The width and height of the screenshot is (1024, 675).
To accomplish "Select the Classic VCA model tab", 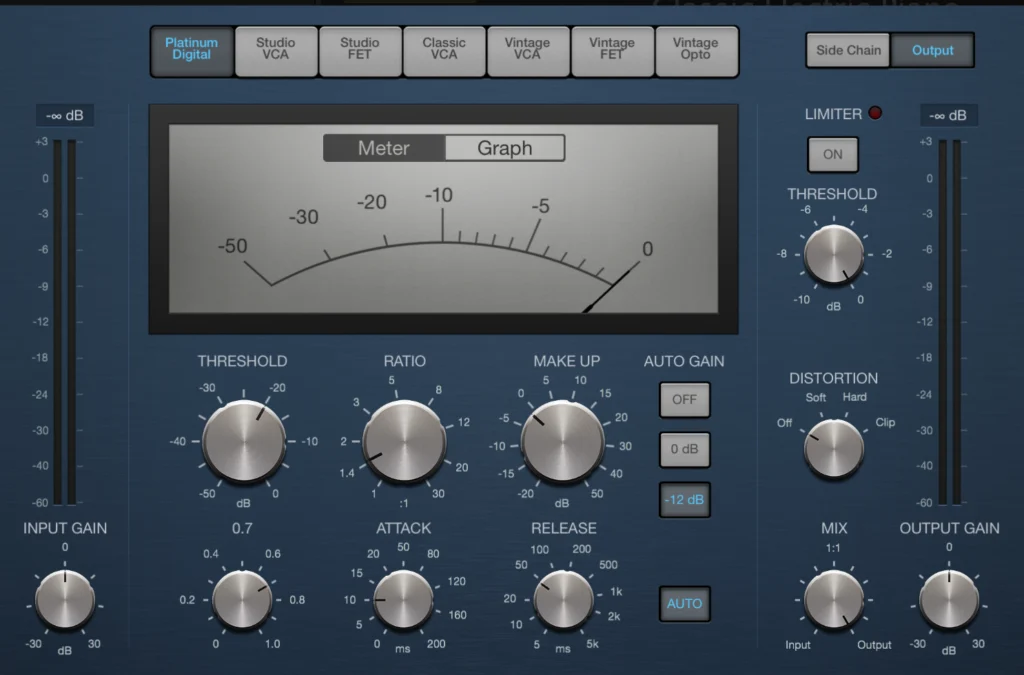I will point(444,52).
